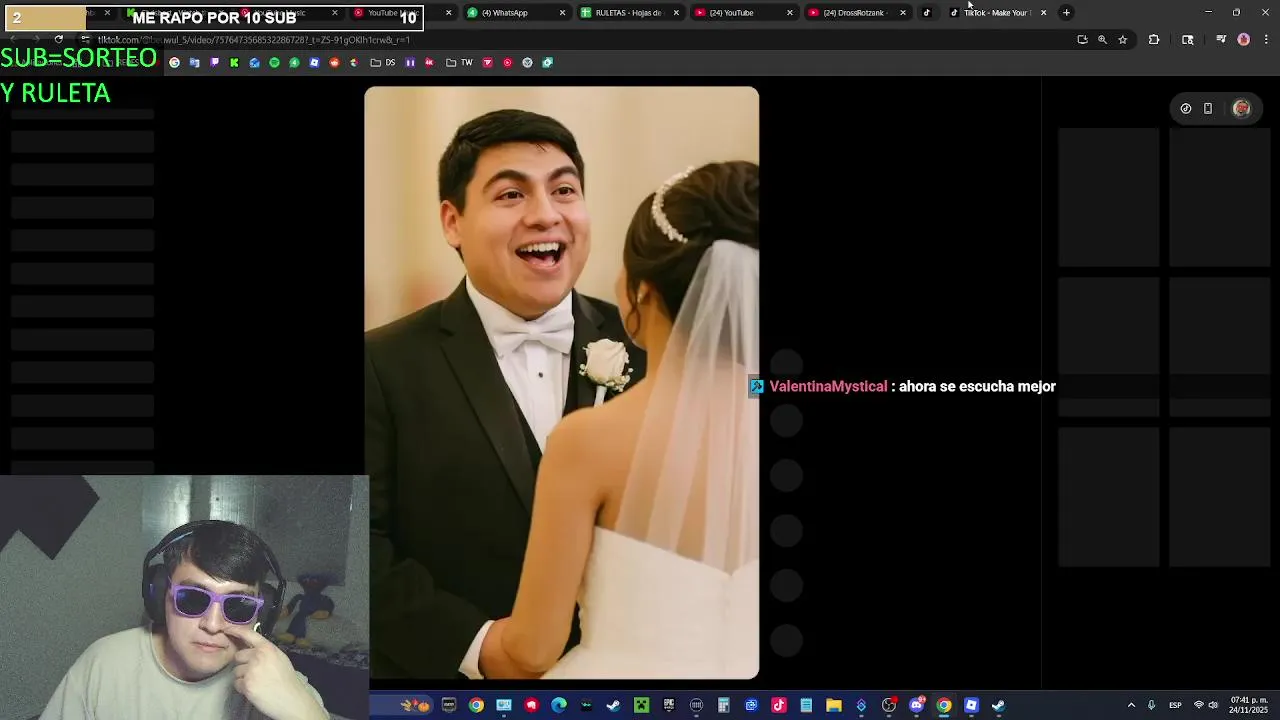1280x720 pixels.
Task: Open the green Kick bookmark icon
Action: click(234, 62)
